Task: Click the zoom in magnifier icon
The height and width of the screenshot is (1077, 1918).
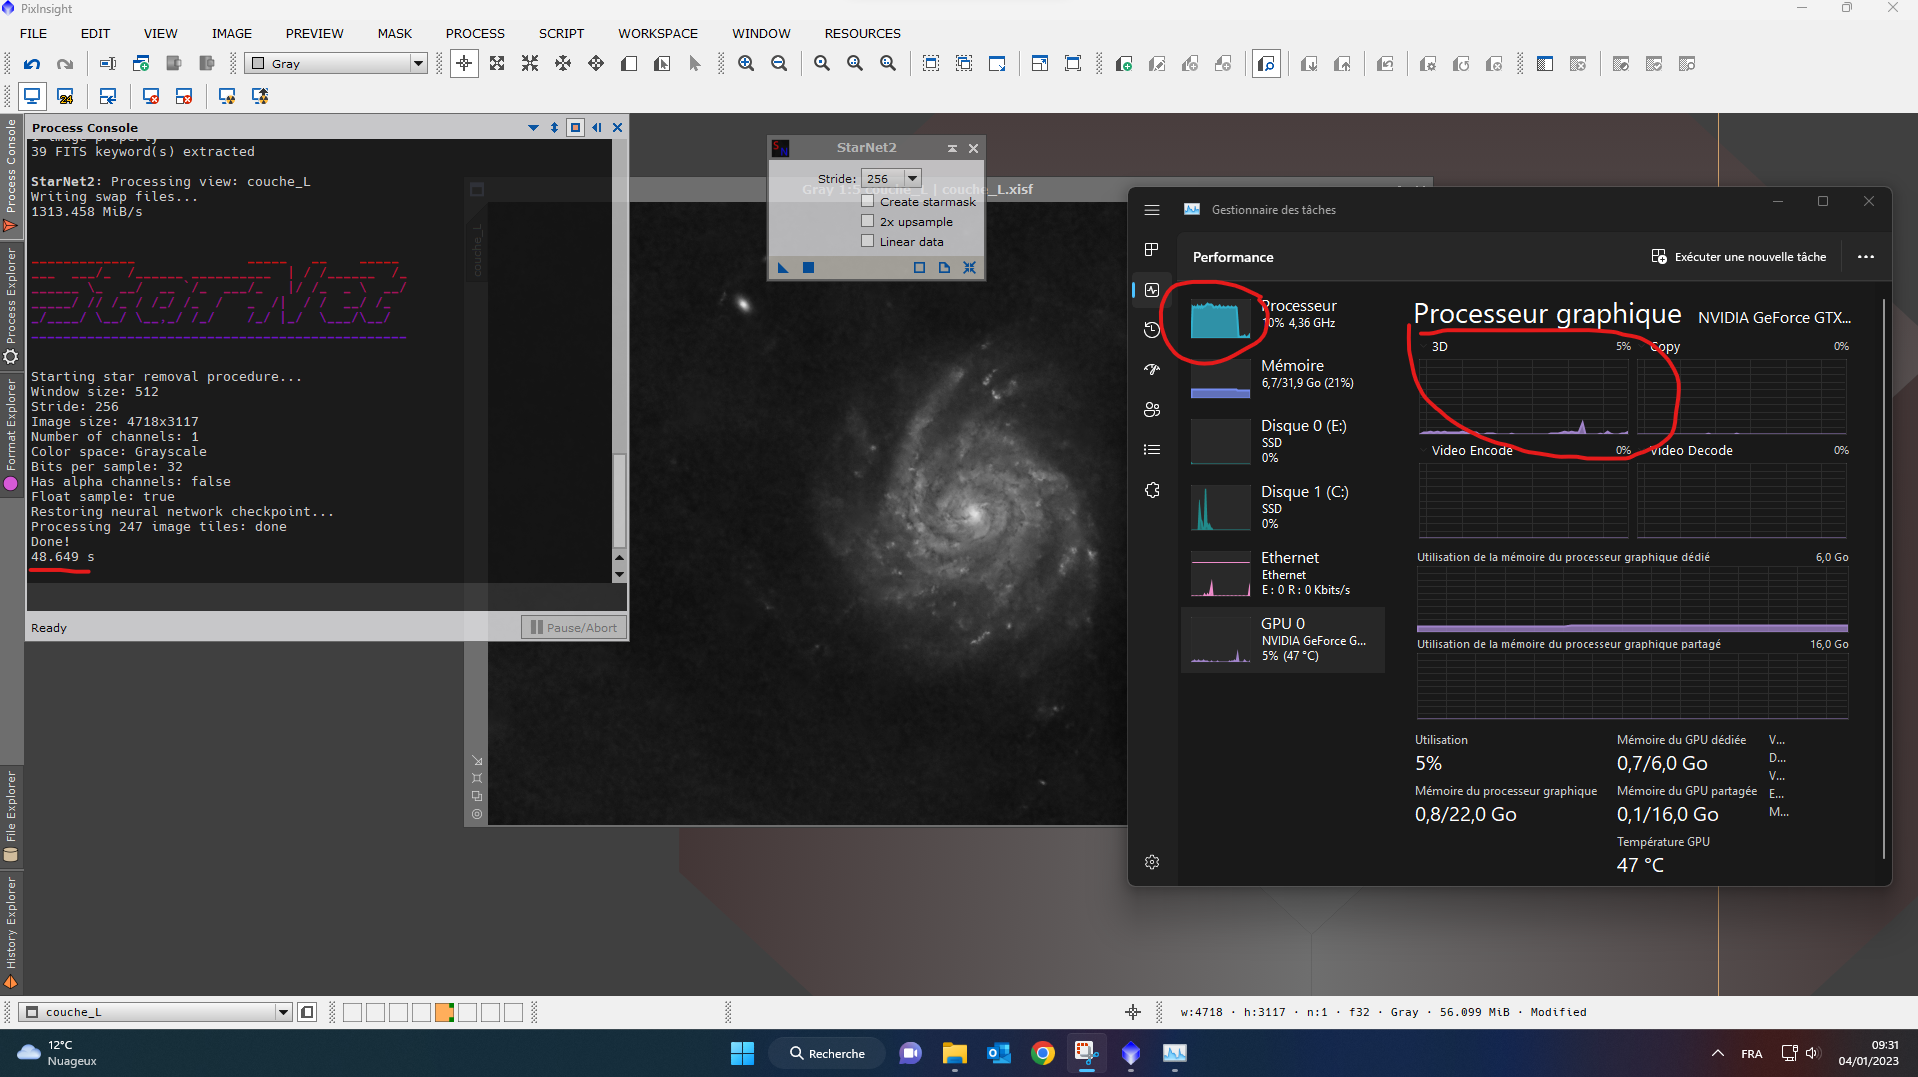Action: click(746, 64)
